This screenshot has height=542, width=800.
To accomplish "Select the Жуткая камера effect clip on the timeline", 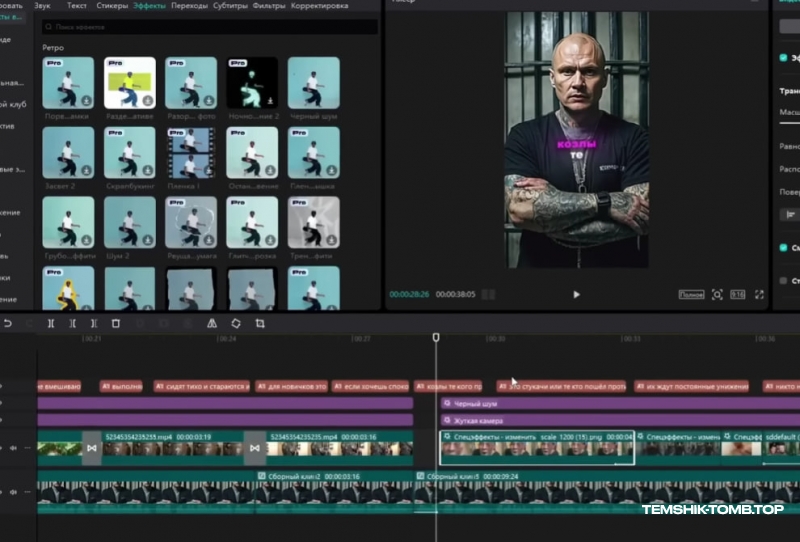I will (620, 421).
